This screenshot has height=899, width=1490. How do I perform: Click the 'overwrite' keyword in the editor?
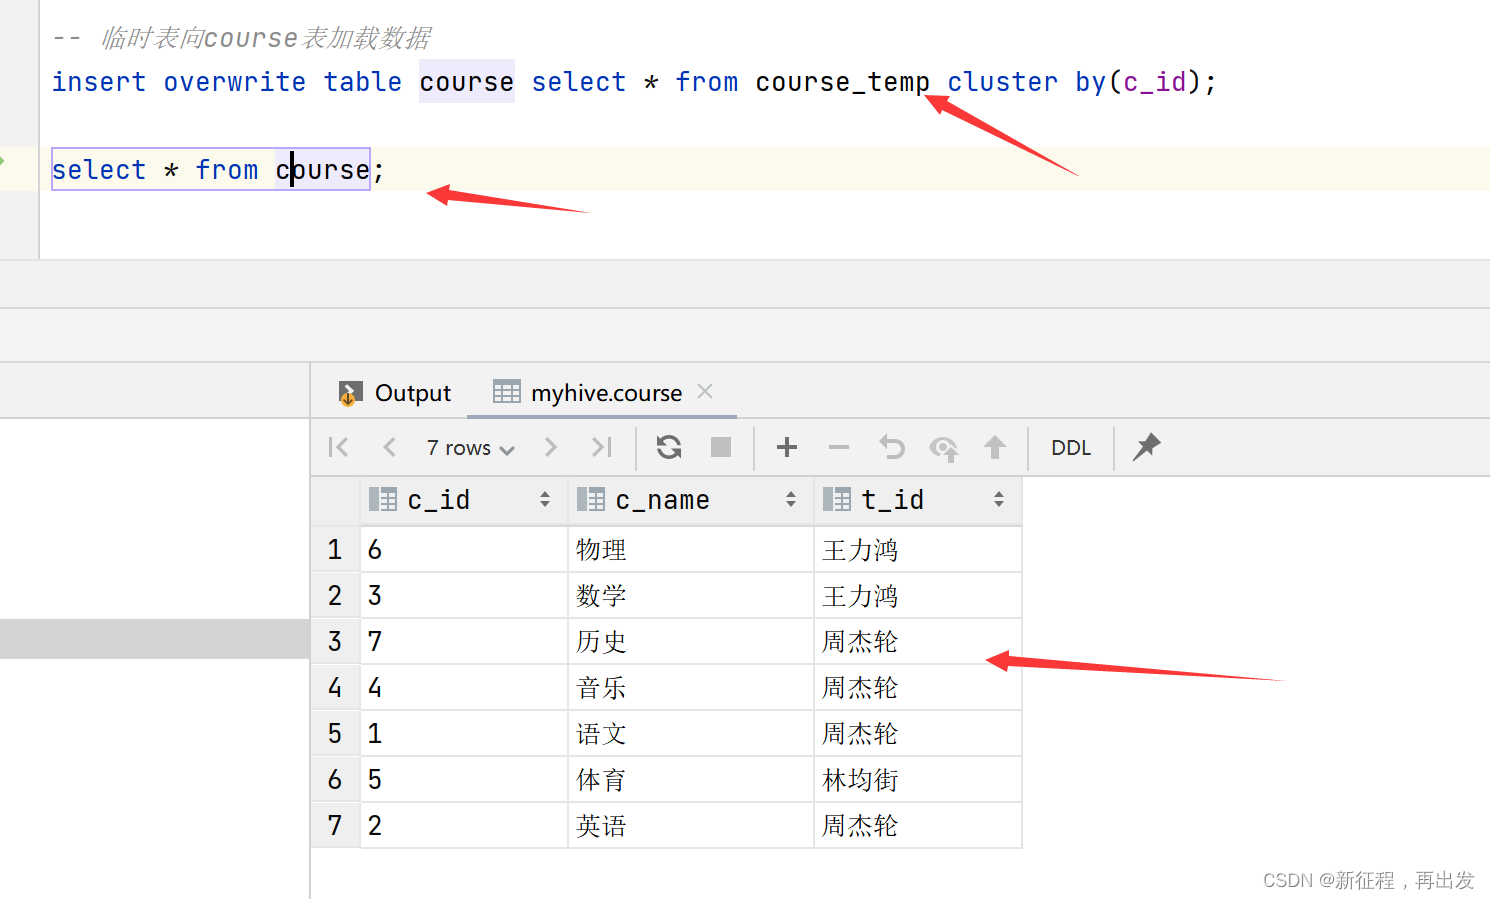click(x=235, y=82)
